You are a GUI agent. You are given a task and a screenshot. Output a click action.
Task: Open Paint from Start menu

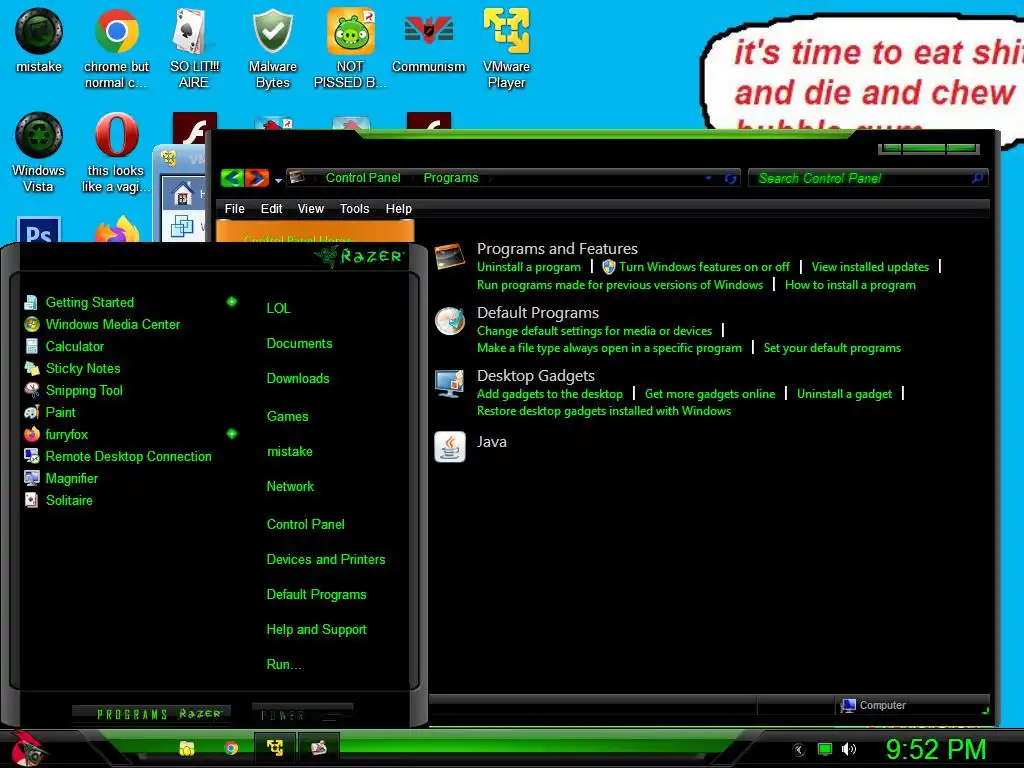click(x=60, y=412)
